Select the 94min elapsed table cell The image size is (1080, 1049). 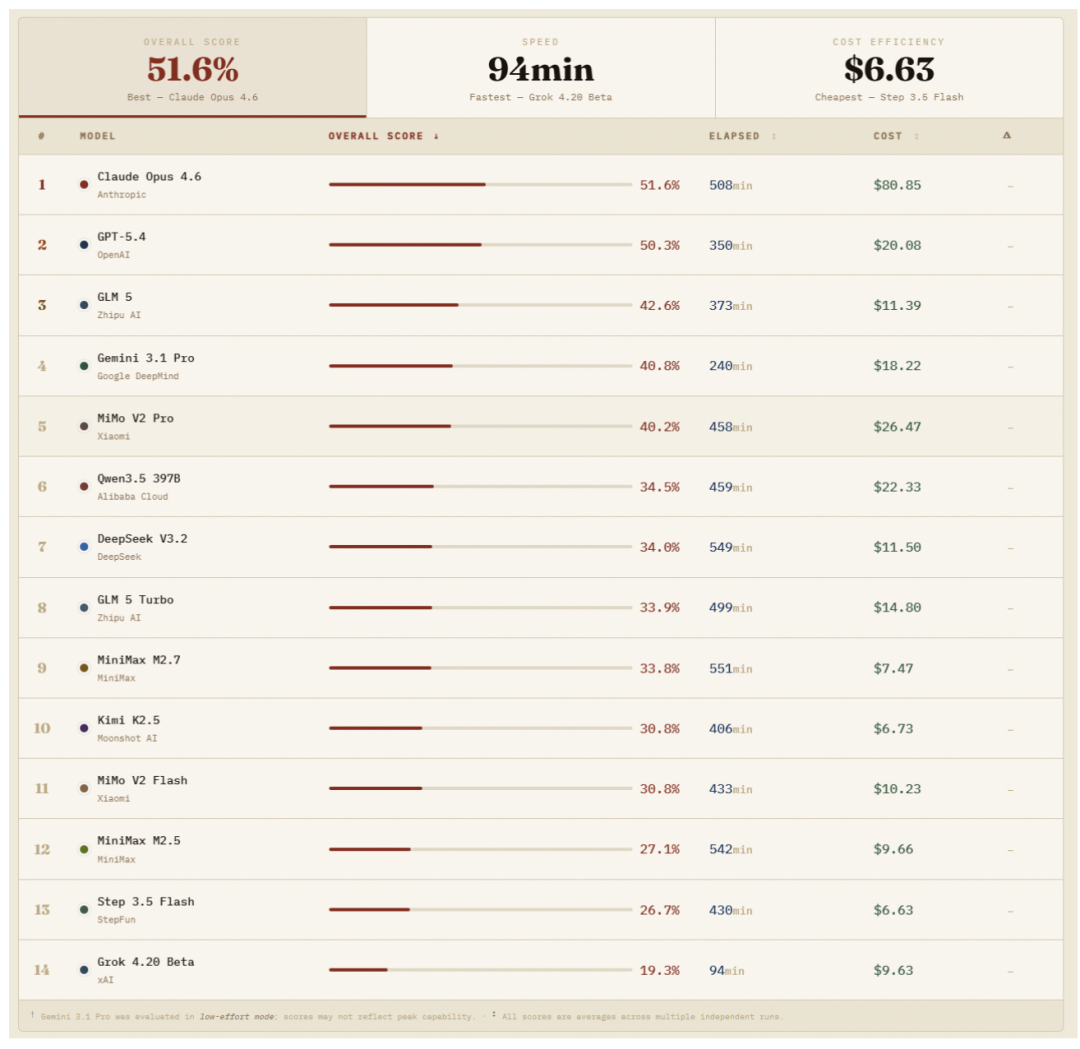(727, 970)
